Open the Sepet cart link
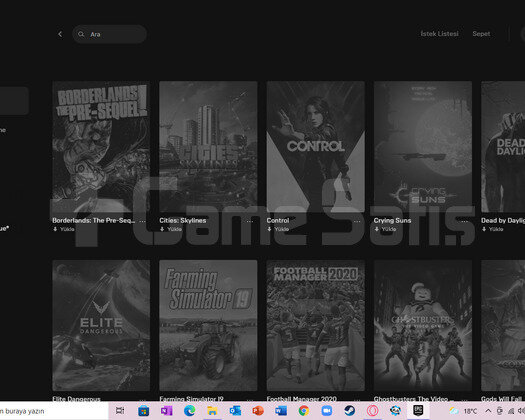This screenshot has width=525, height=420. point(481,34)
